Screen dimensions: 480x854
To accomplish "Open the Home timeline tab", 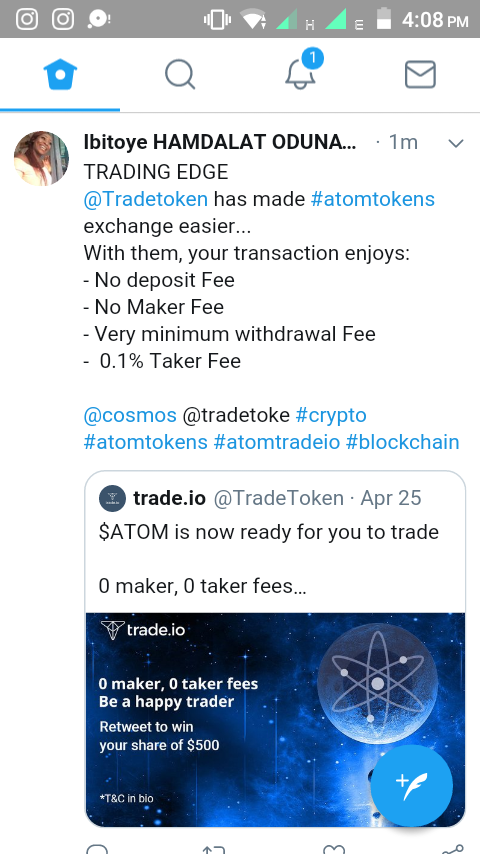I will point(60,75).
